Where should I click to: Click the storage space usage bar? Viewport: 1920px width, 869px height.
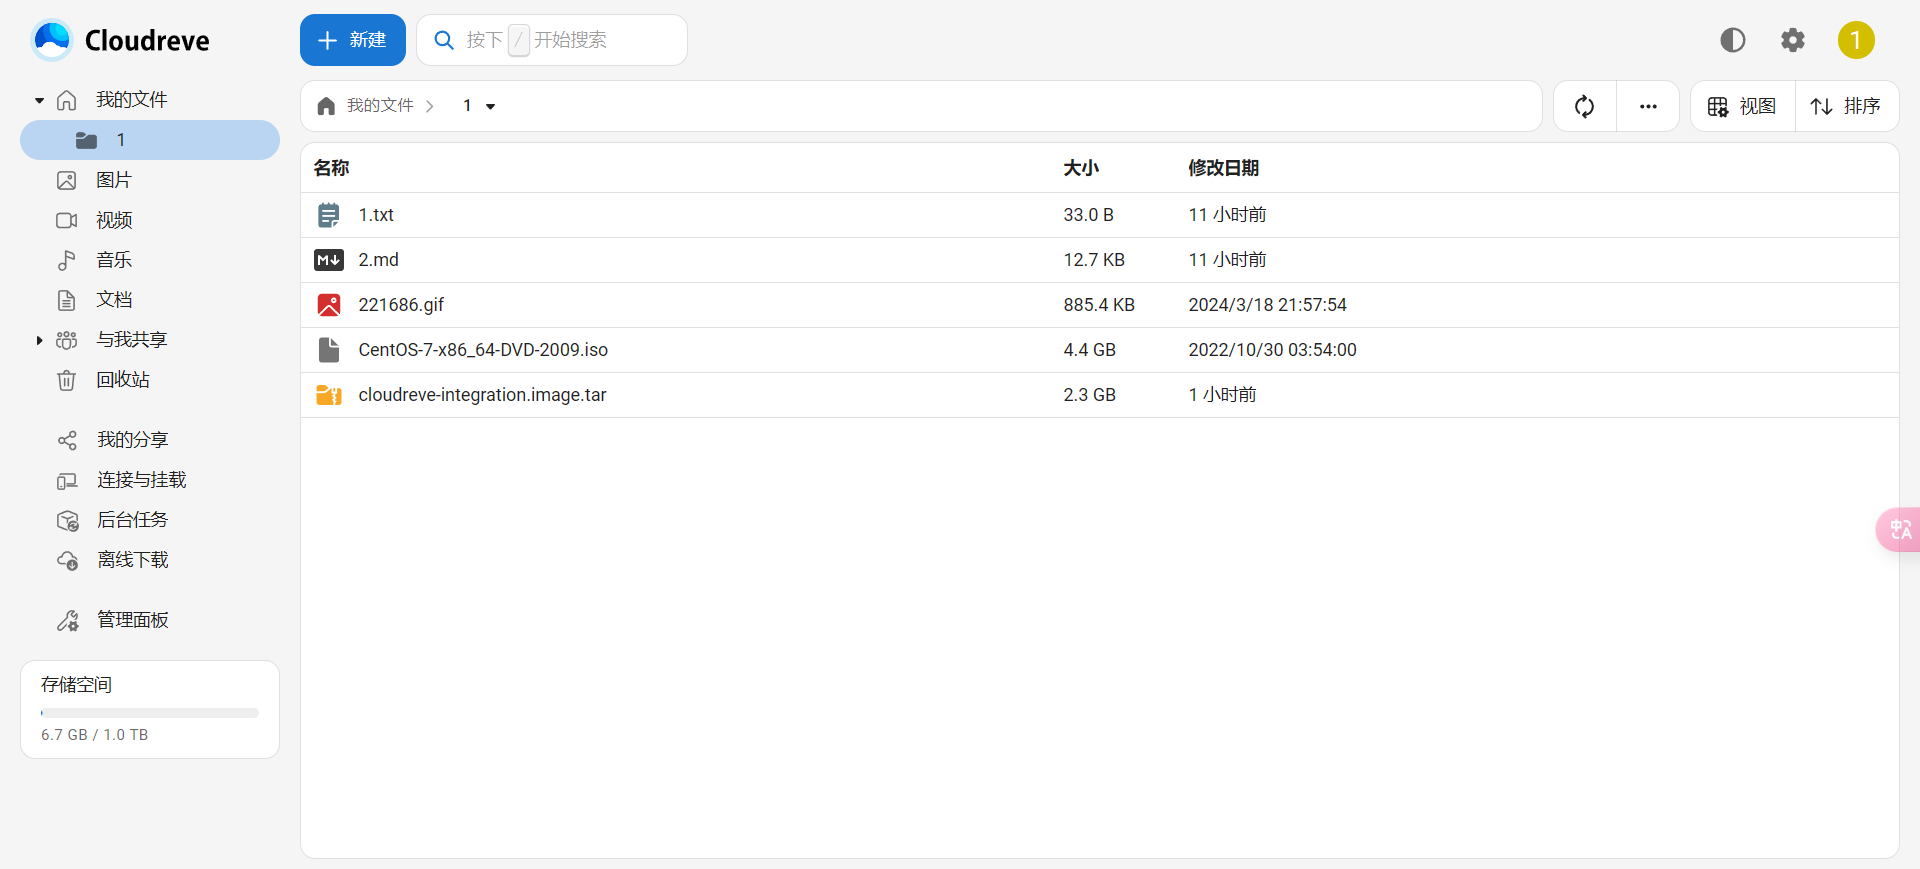150,713
